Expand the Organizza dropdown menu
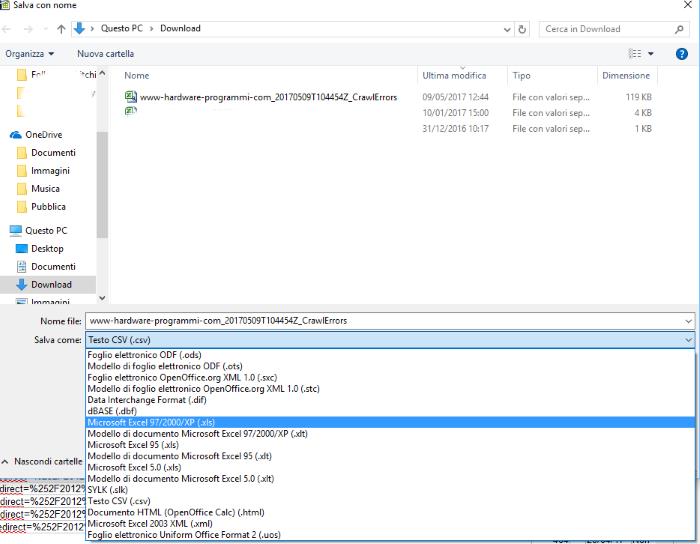The width and height of the screenshot is (700, 544). [29, 53]
